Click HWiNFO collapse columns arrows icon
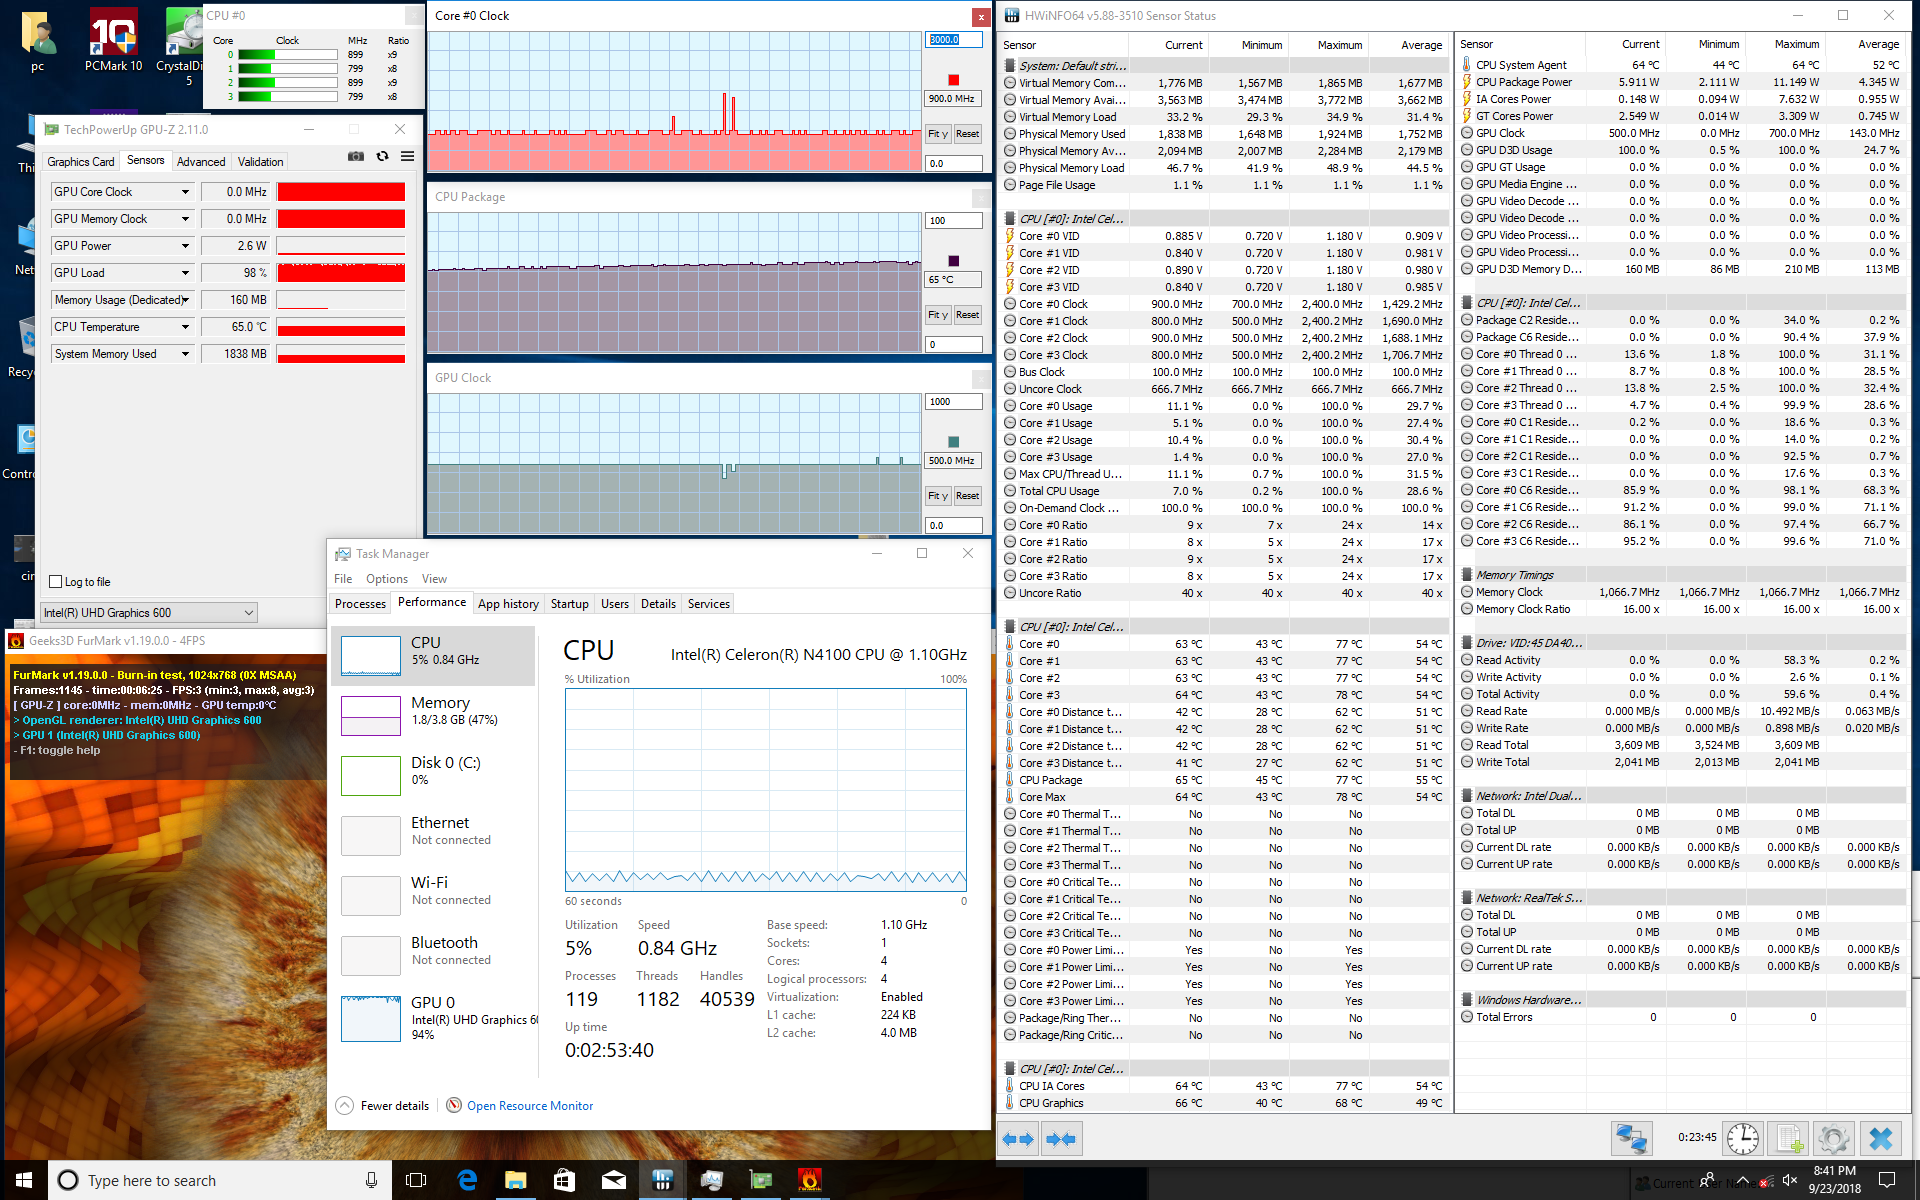Screen dimensions: 1920x1200 coord(1061,1139)
